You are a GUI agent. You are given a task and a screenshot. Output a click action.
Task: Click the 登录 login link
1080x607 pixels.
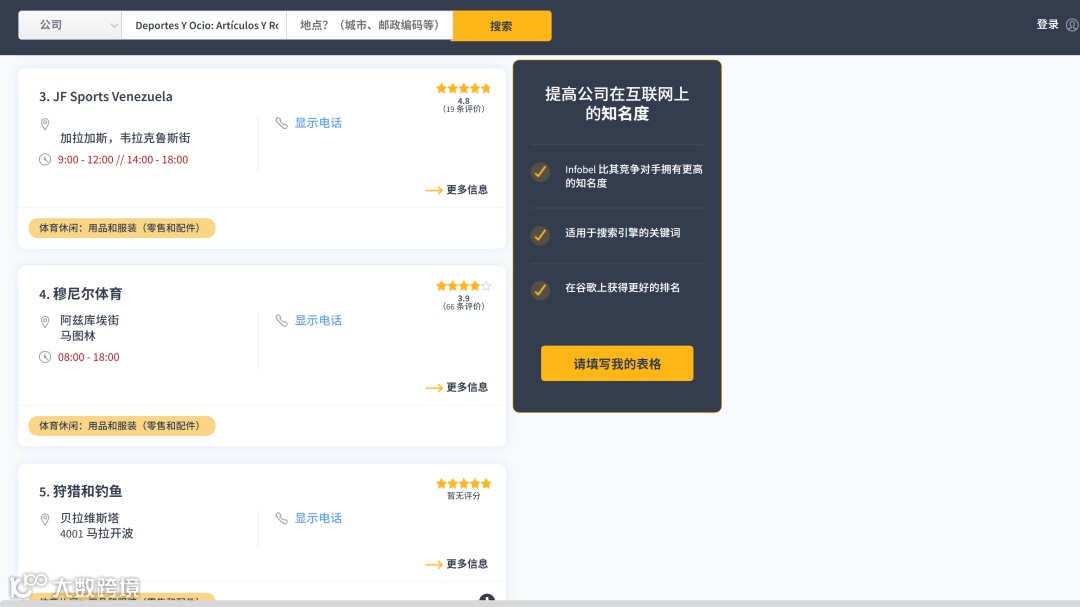pyautogui.click(x=1047, y=25)
